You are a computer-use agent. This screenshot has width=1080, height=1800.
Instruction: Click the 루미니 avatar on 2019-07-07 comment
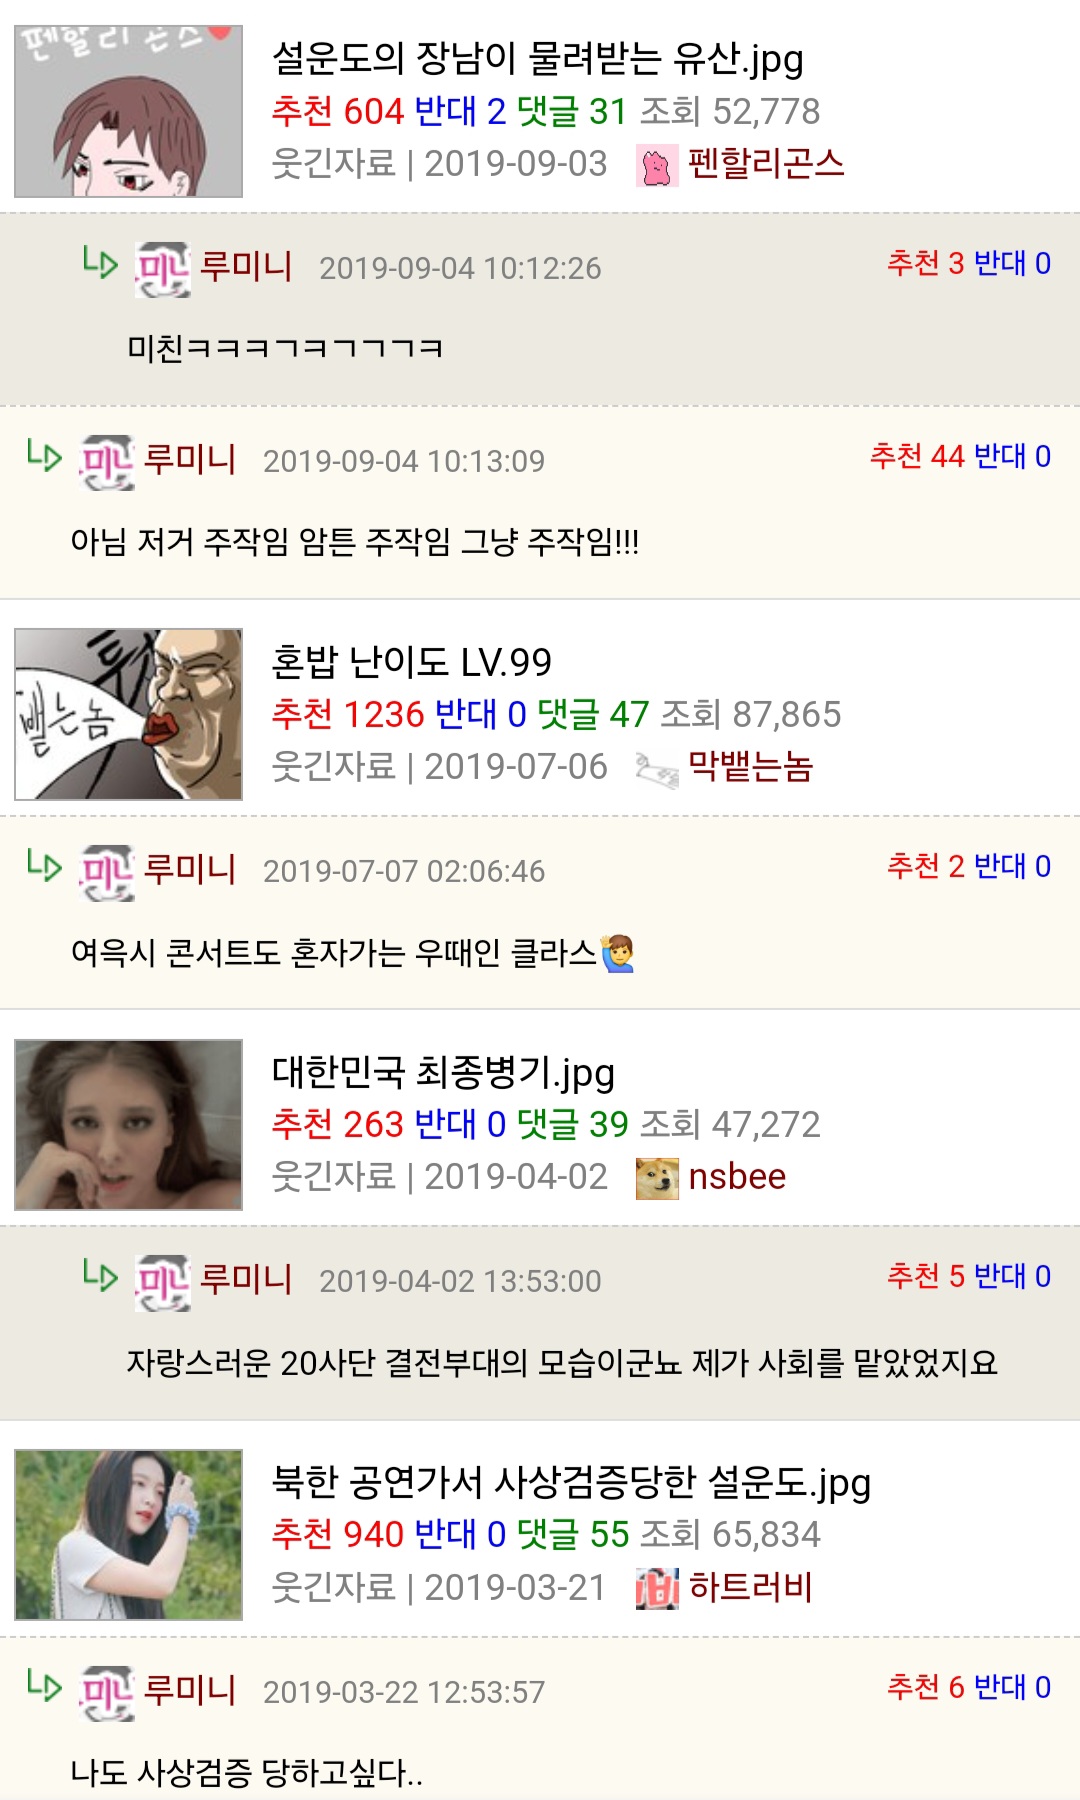[107, 872]
